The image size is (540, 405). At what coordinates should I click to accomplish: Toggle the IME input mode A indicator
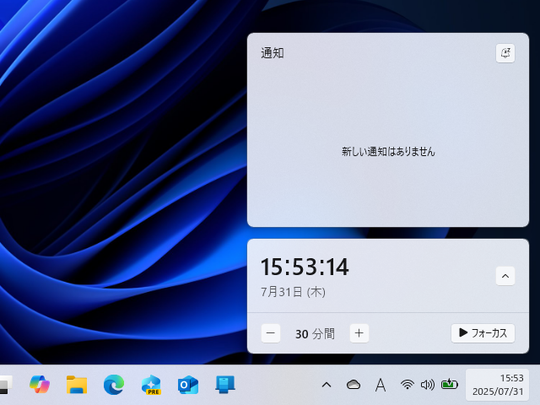pyautogui.click(x=380, y=385)
